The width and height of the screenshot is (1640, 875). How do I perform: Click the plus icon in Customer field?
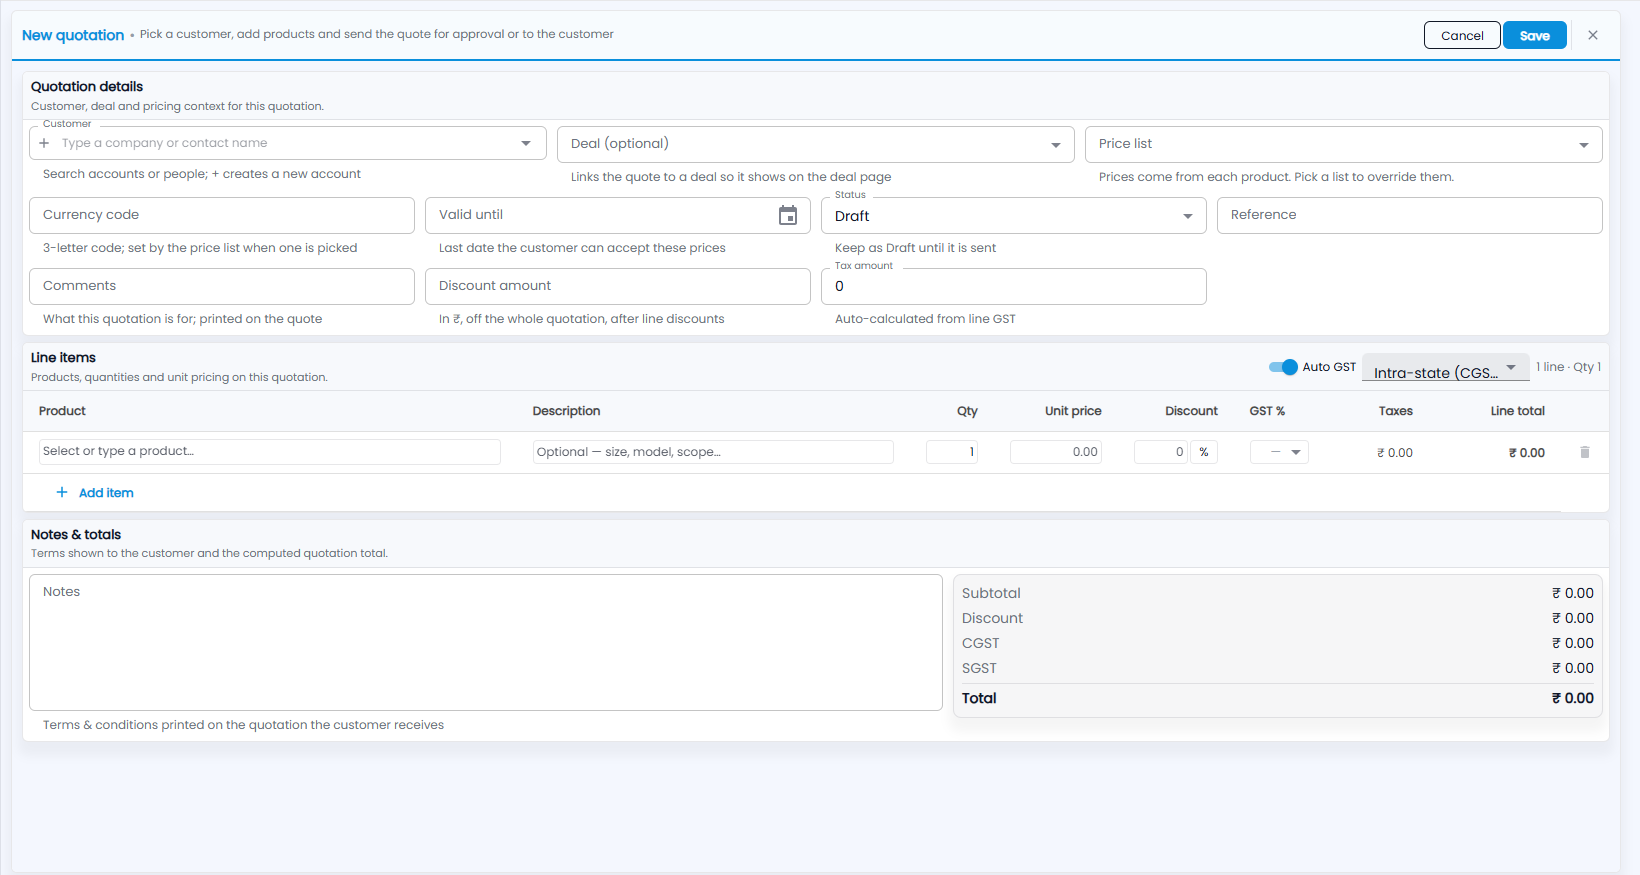coord(44,143)
